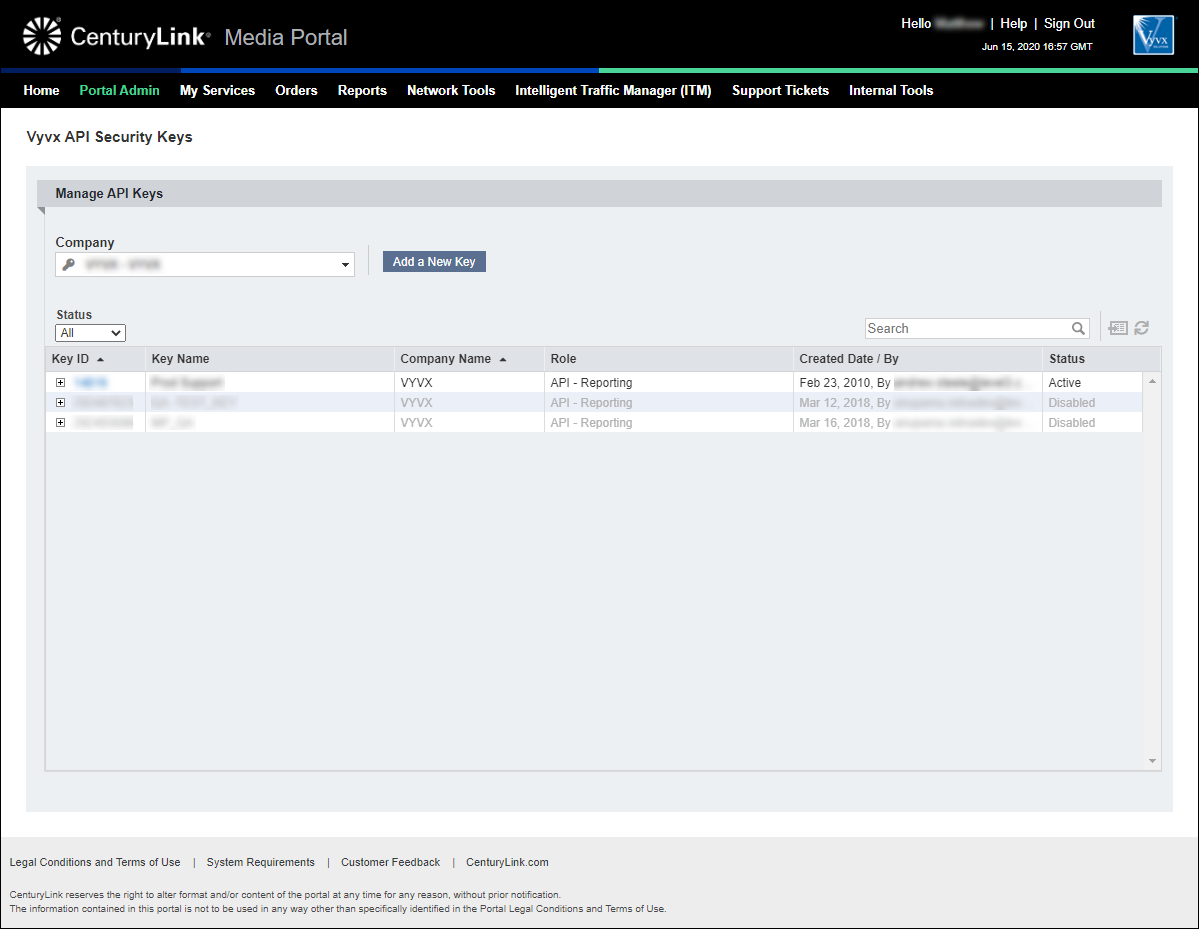The height and width of the screenshot is (929, 1199).
Task: Sort by Role column header
Action: [x=564, y=359]
